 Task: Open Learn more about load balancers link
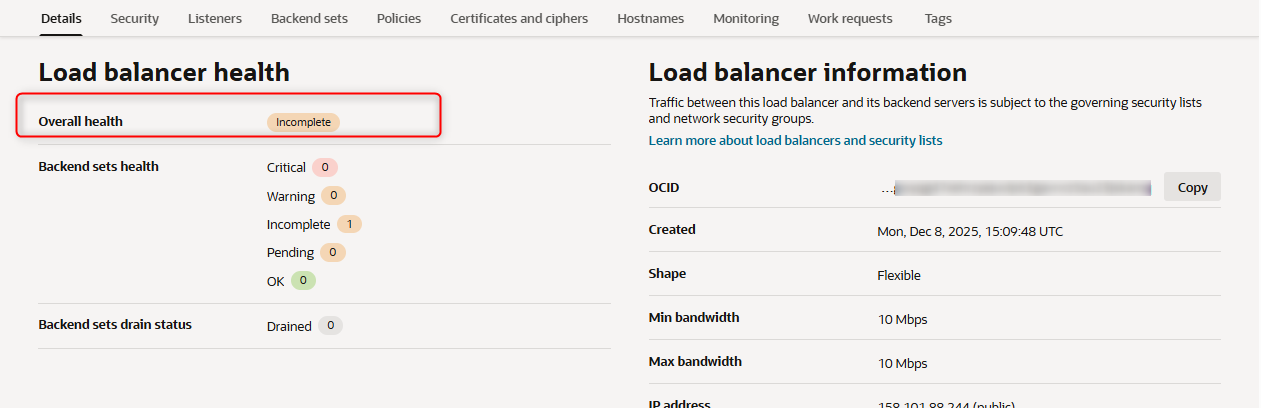pyautogui.click(x=795, y=140)
